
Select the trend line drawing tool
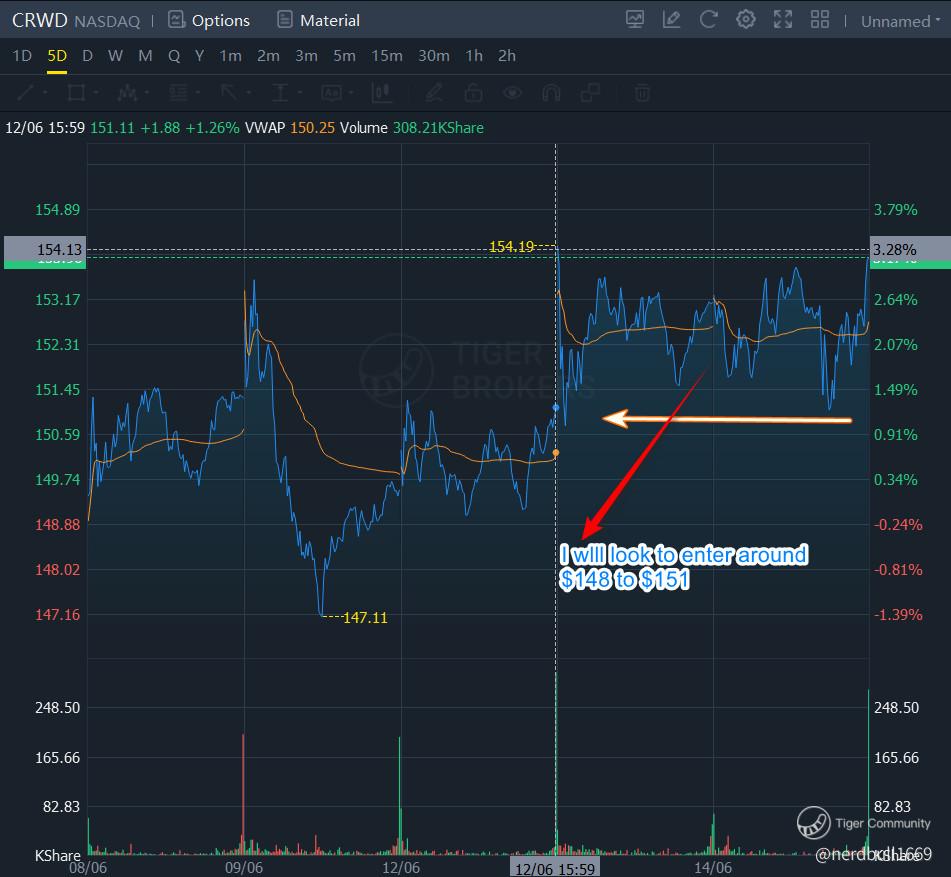[x=26, y=93]
